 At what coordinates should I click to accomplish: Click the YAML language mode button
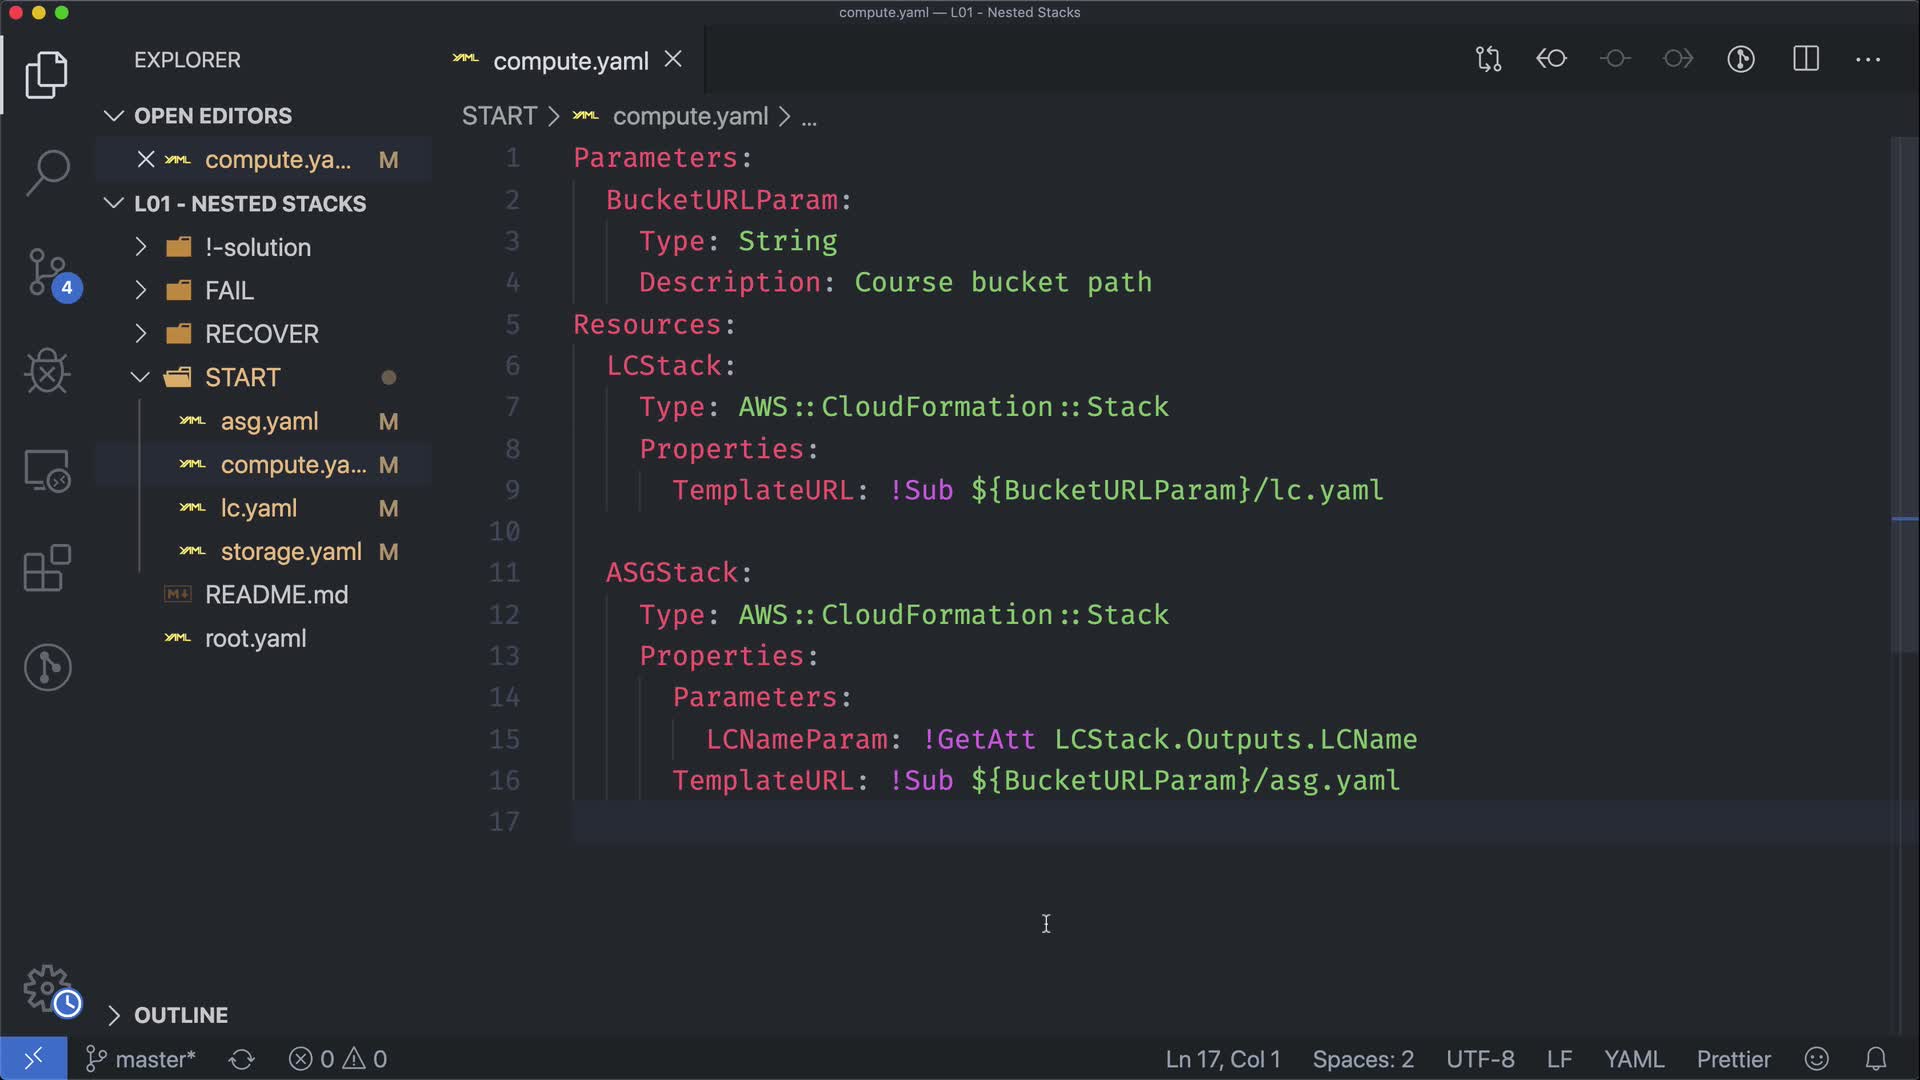[x=1633, y=1059]
